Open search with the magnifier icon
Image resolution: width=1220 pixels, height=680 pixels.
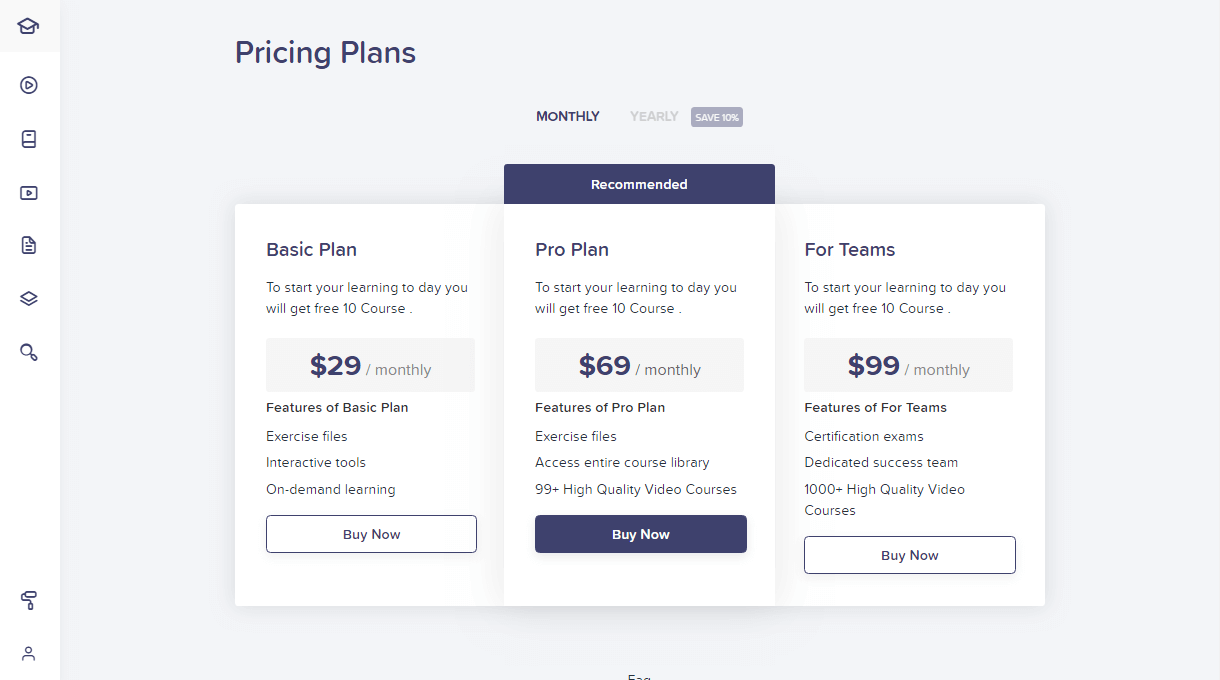[x=29, y=352]
